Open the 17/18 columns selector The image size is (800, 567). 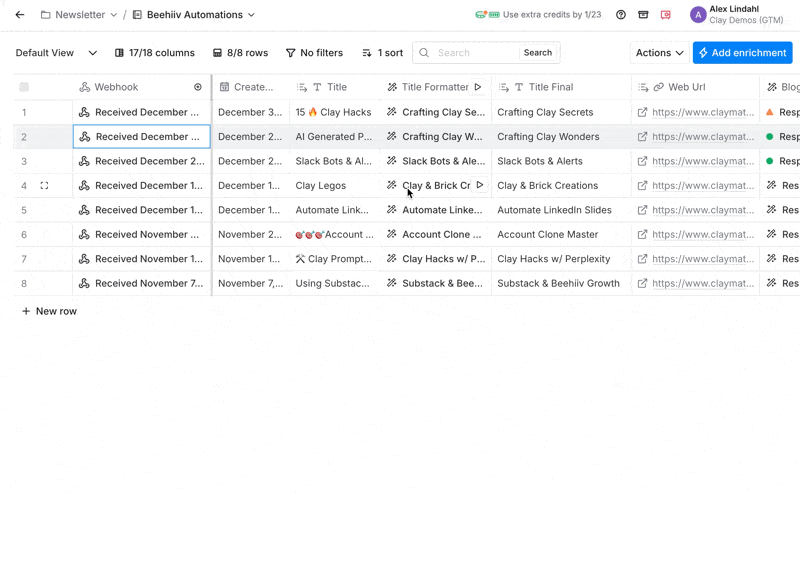point(155,53)
